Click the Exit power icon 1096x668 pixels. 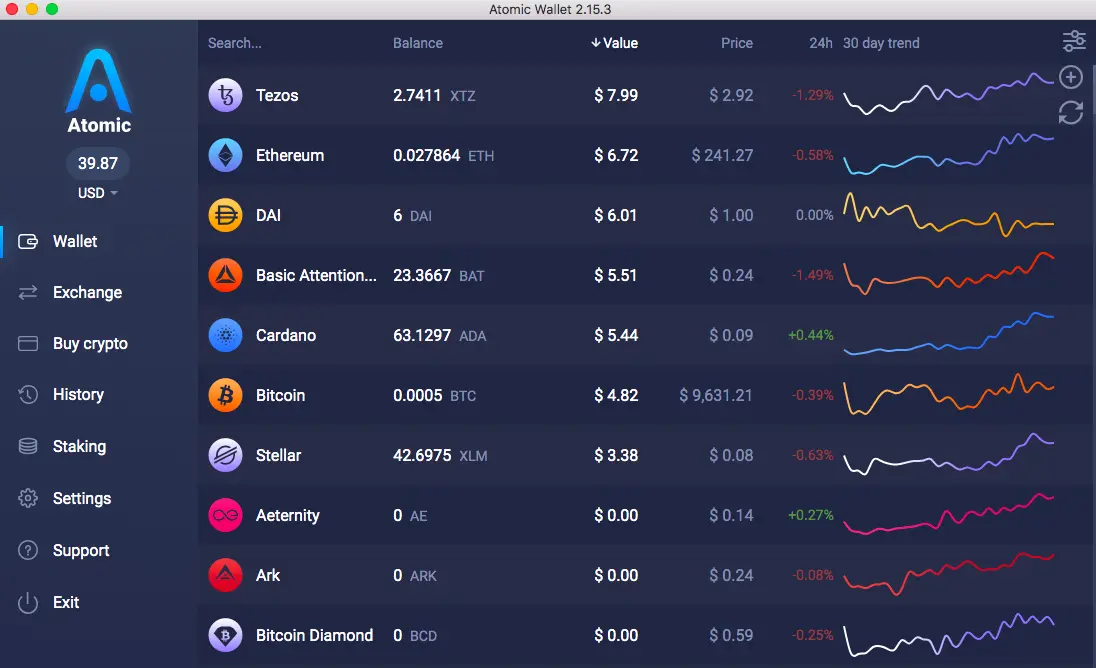point(28,602)
